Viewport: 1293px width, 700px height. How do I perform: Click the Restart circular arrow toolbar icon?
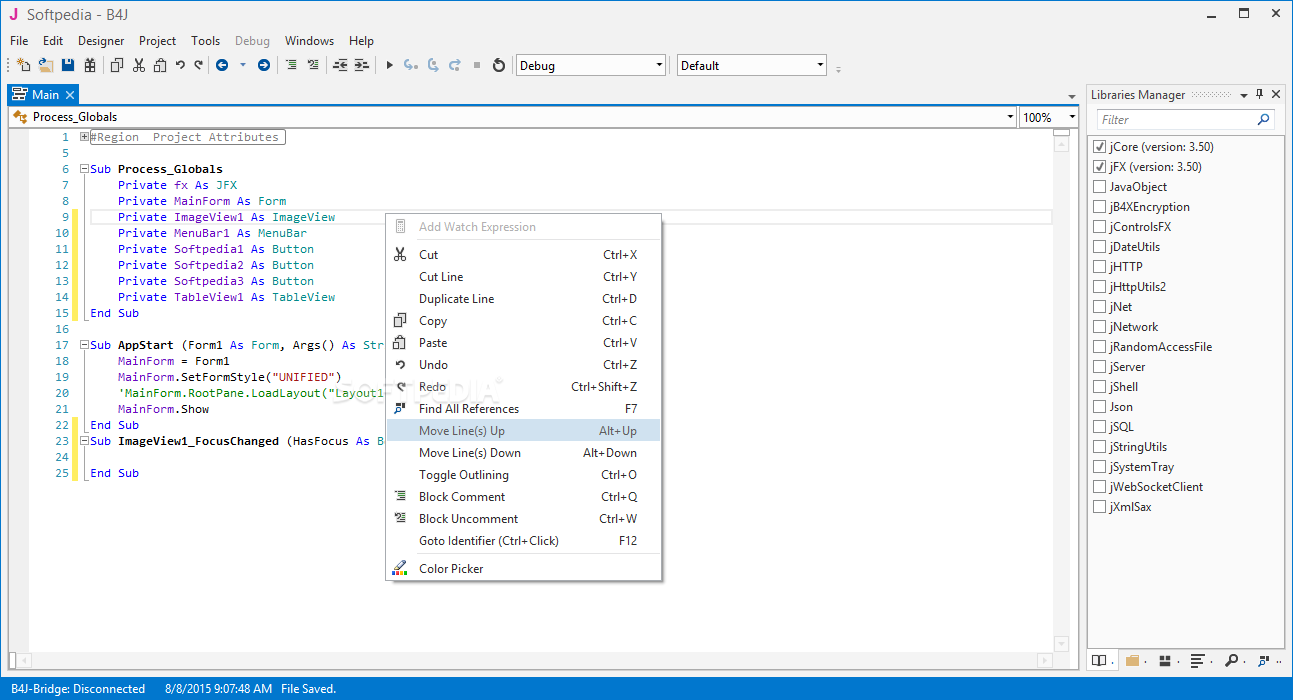pyautogui.click(x=499, y=66)
